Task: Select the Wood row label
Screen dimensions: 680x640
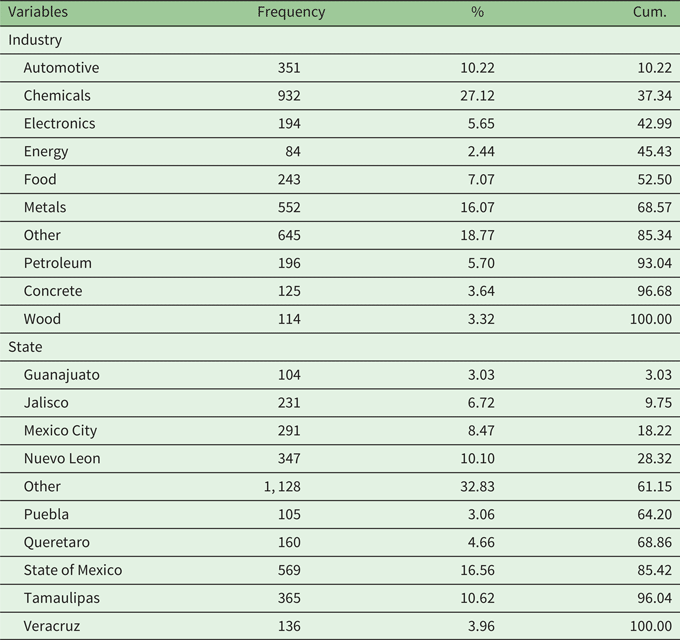Action: point(42,319)
